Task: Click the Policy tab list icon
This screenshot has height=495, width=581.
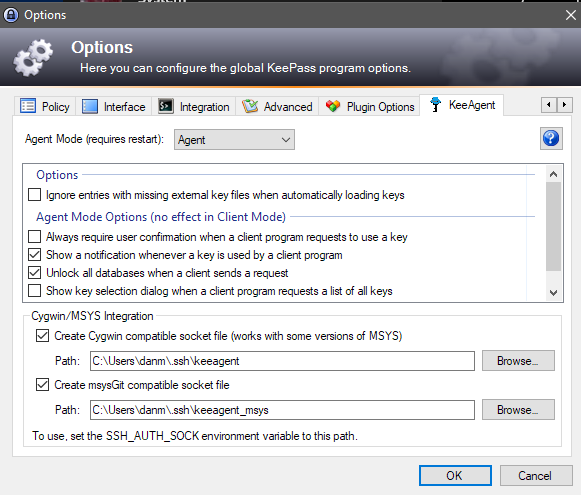Action: (28, 106)
